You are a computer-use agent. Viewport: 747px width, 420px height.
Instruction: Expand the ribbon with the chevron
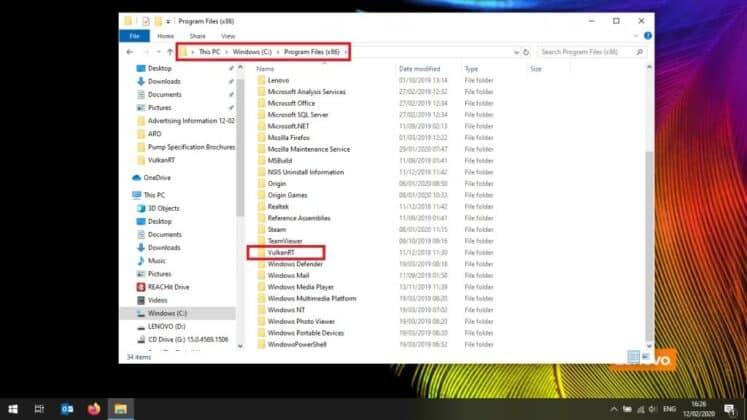(x=636, y=35)
